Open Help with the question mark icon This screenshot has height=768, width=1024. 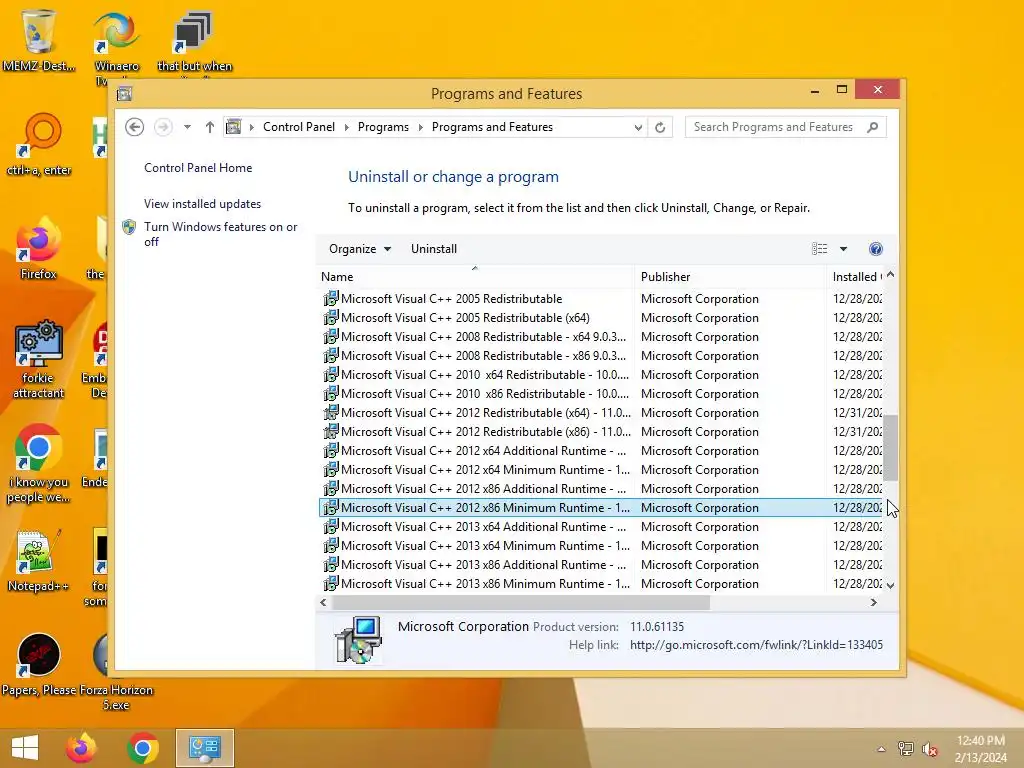pyautogui.click(x=876, y=249)
